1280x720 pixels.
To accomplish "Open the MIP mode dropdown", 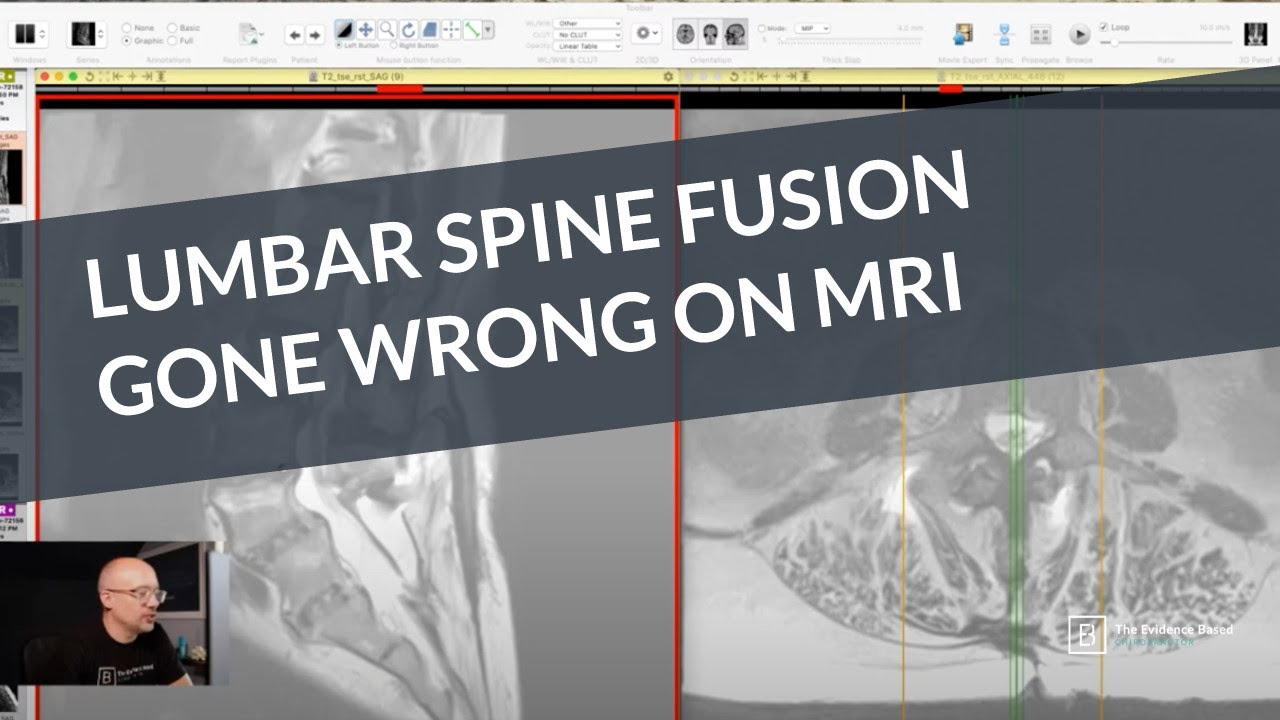I will [813, 29].
